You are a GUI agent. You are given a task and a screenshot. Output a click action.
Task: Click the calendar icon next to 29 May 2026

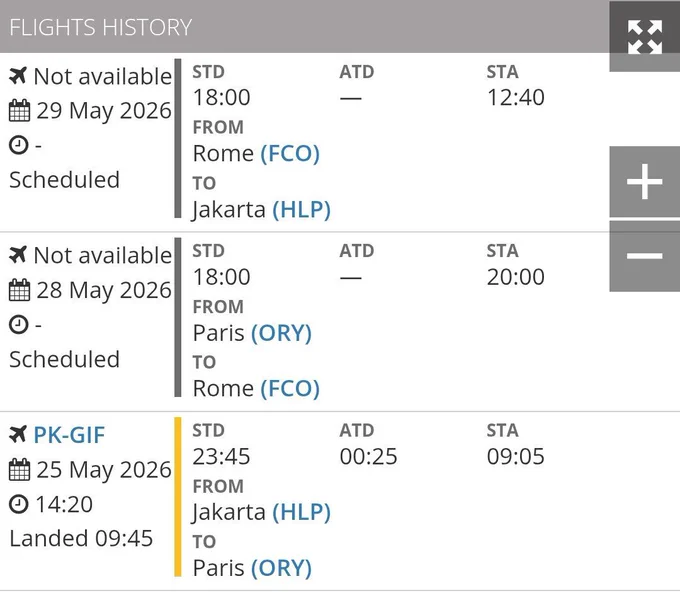coord(20,111)
